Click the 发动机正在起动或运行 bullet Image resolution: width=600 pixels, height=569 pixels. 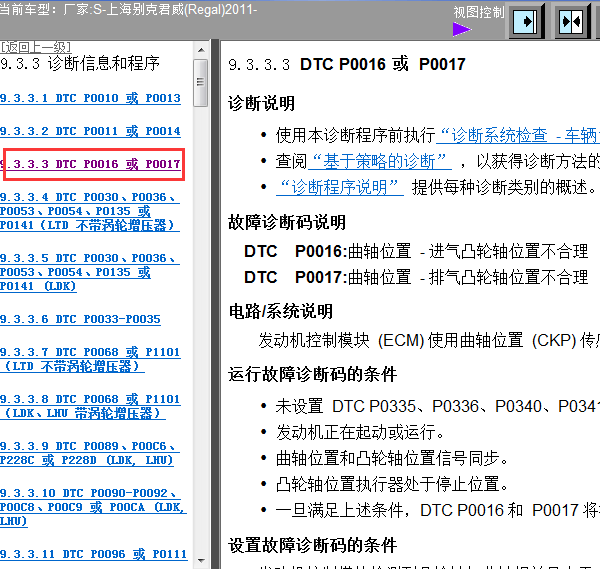pos(360,432)
